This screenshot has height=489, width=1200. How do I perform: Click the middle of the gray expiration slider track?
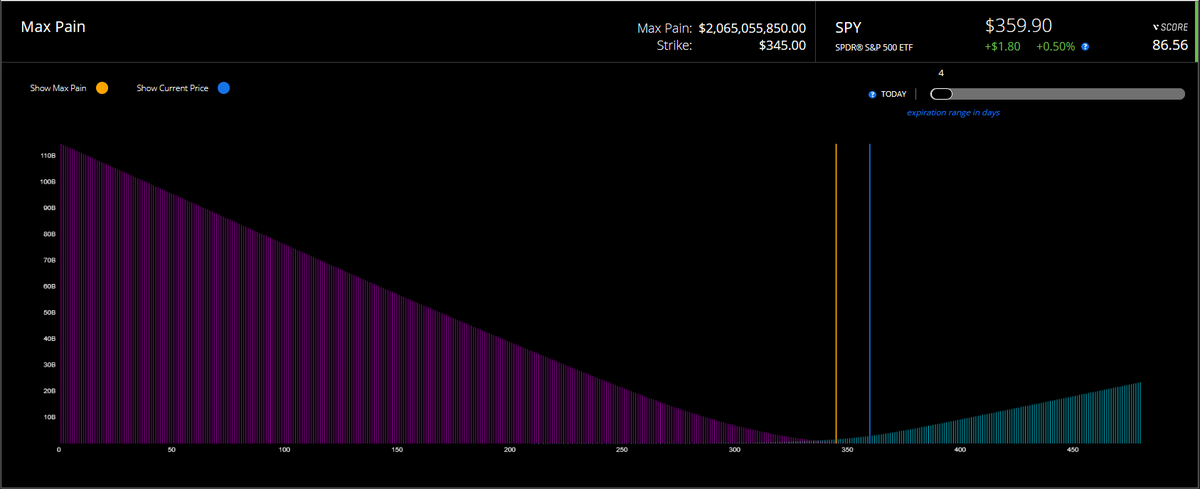[1057, 94]
